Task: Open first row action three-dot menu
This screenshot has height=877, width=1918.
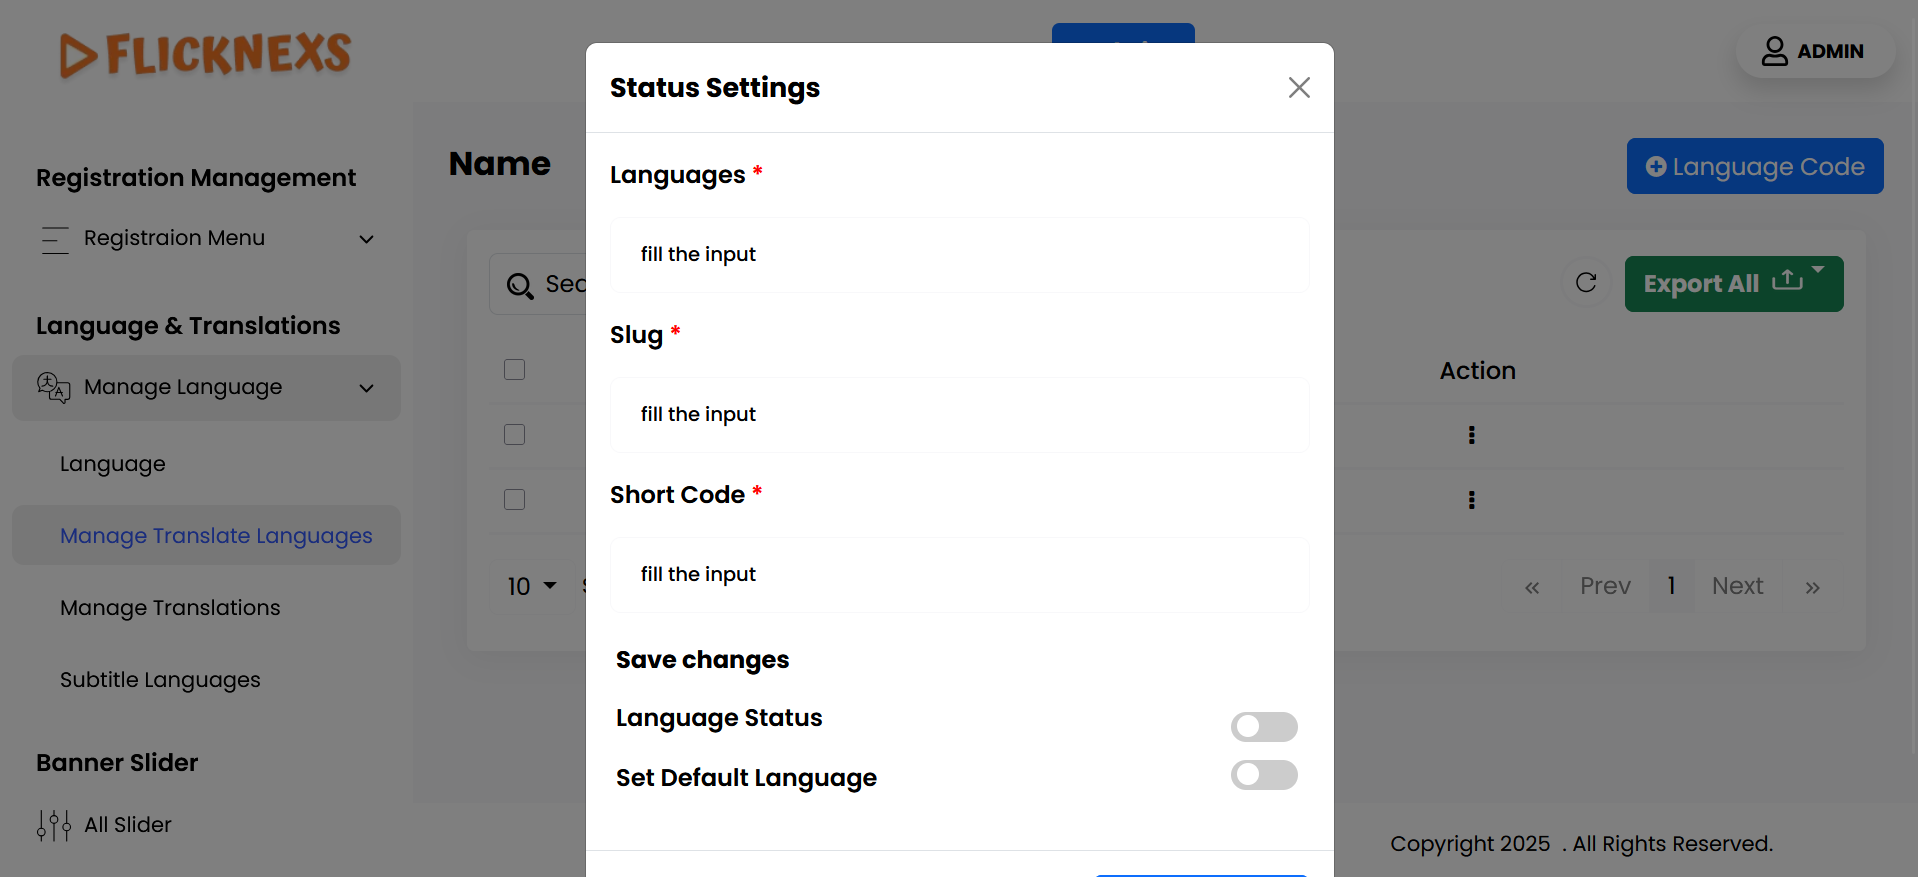Action: click(x=1471, y=435)
